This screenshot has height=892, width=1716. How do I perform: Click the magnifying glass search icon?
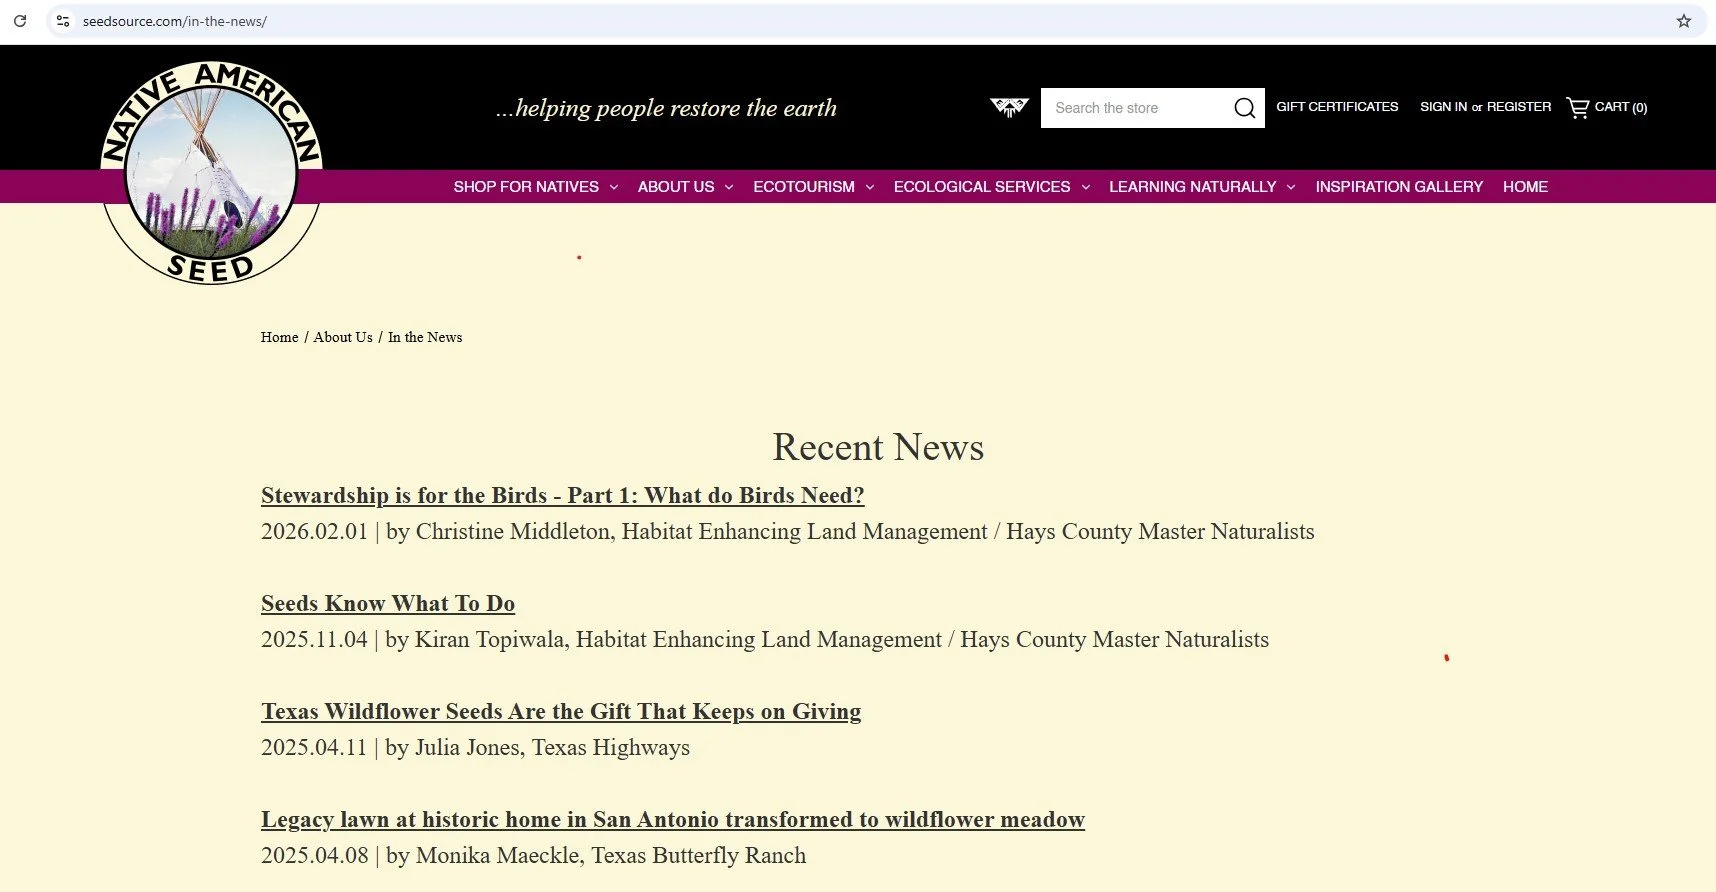pos(1244,108)
